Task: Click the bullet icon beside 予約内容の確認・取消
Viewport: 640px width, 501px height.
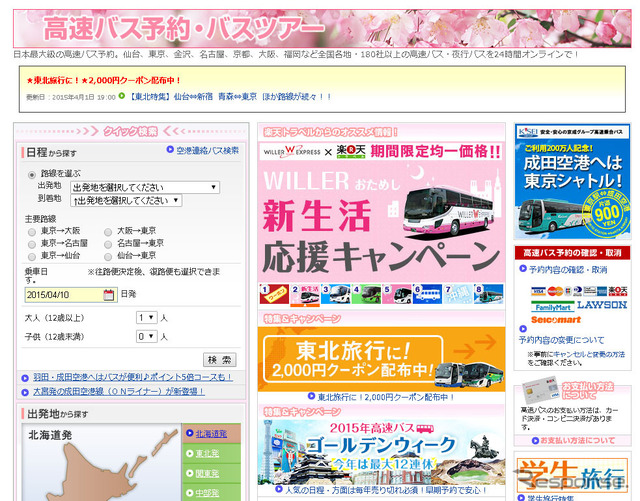Action: coord(523,269)
